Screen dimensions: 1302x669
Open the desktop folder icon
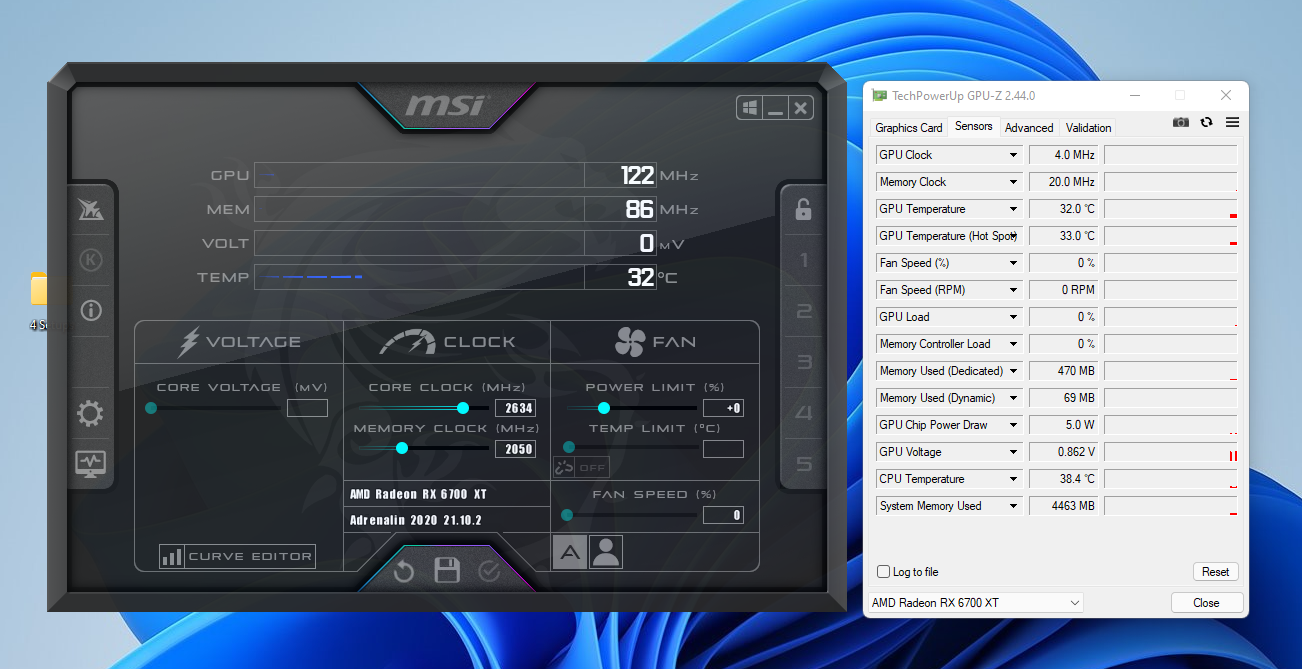point(40,289)
